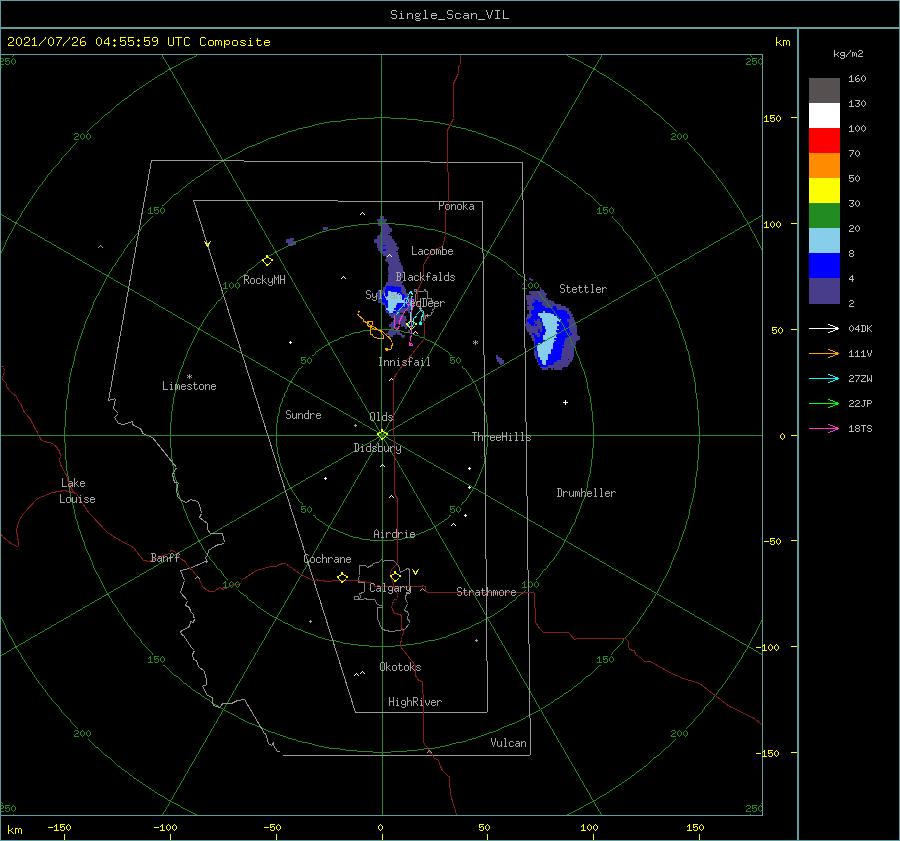This screenshot has width=900, height=841.
Task: Click the green 22JP track arrow in legend
Action: coord(824,404)
